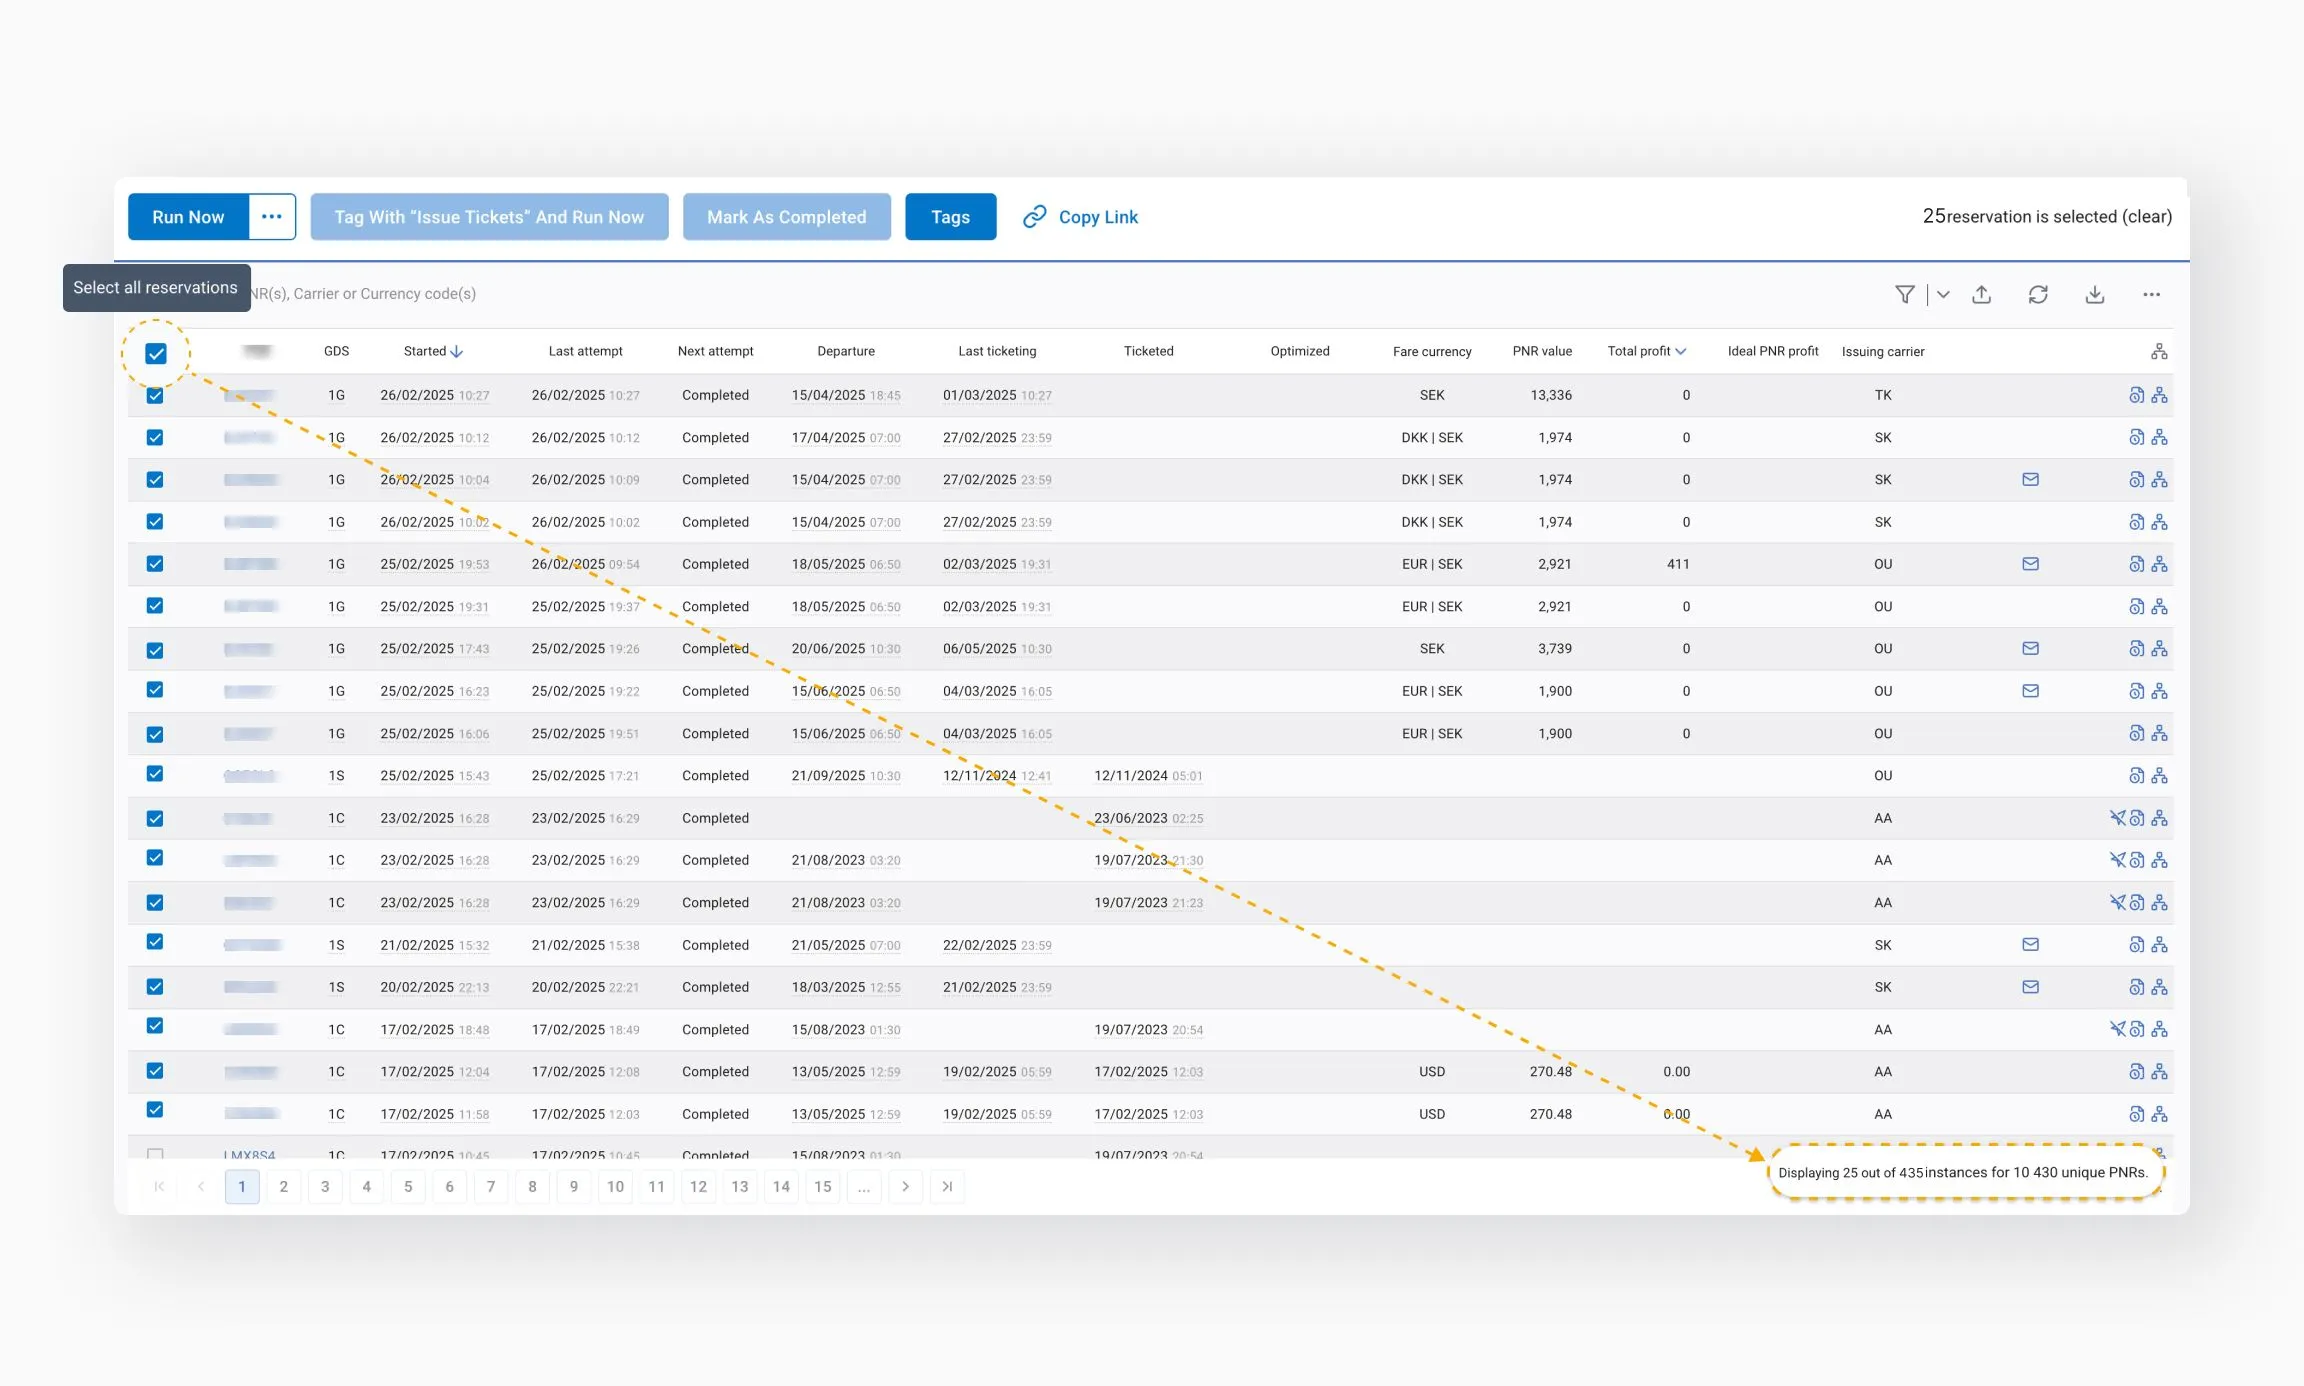Click the Copy Link chain icon
This screenshot has height=1386, width=2304.
[1034, 217]
